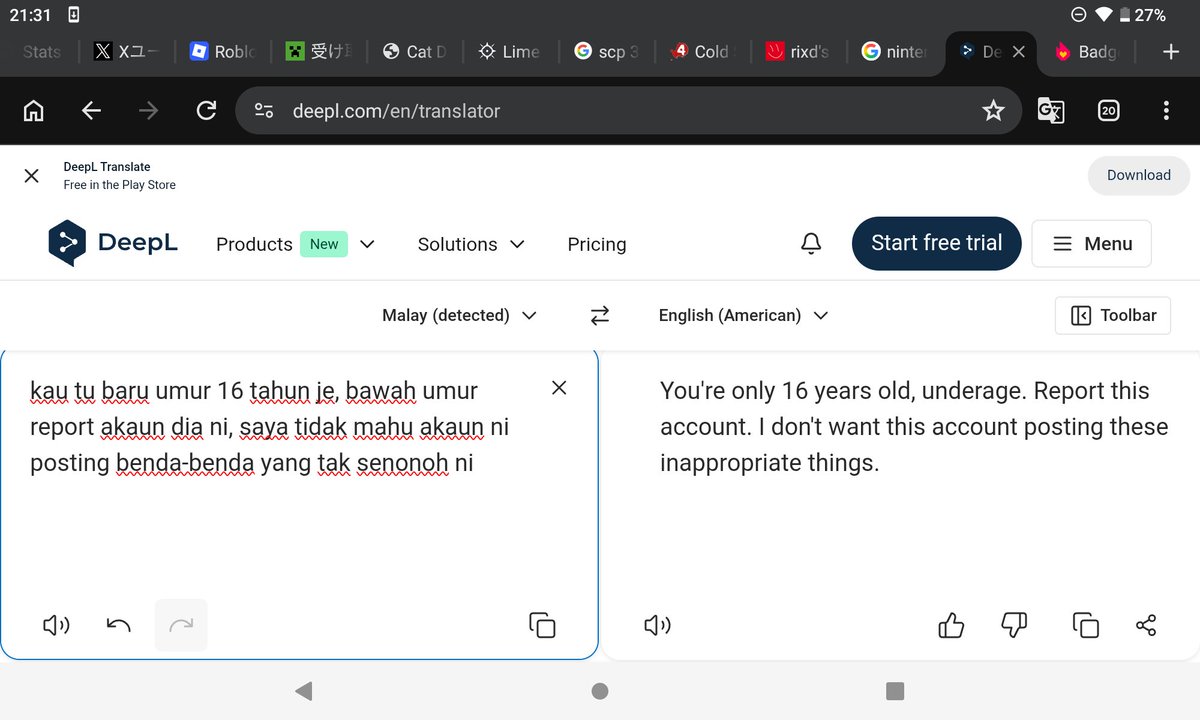Switch to the Badg tab

pyautogui.click(x=1086, y=51)
